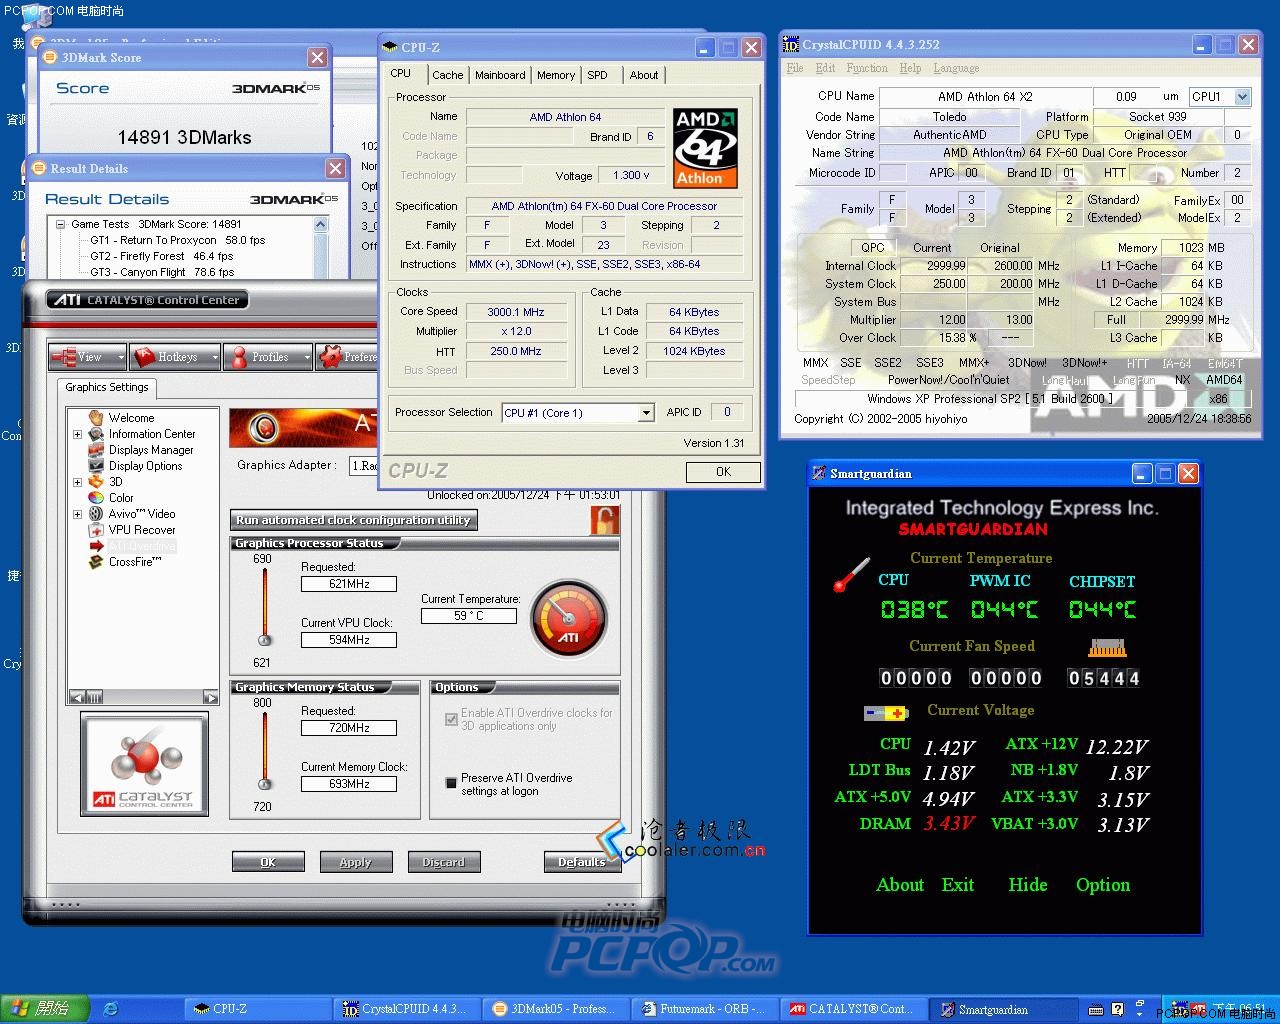The width and height of the screenshot is (1280, 1024).
Task: Open the CPU1 dropdown in CrystalCPUID
Action: tap(1242, 97)
